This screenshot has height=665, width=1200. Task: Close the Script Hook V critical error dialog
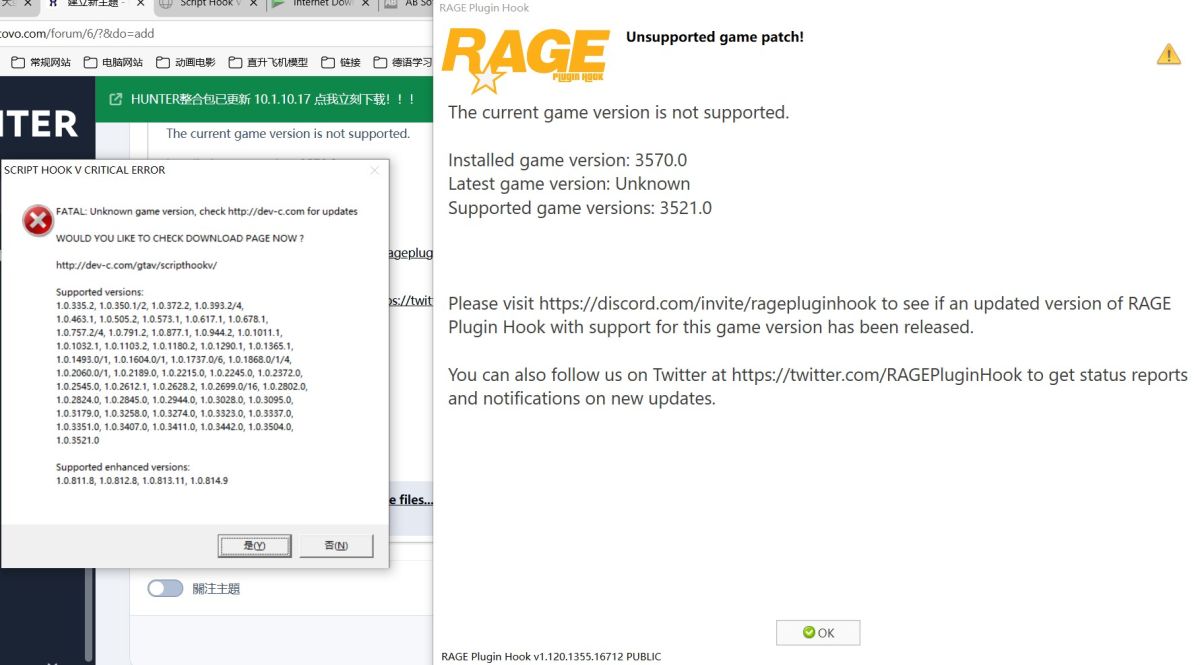click(x=375, y=170)
